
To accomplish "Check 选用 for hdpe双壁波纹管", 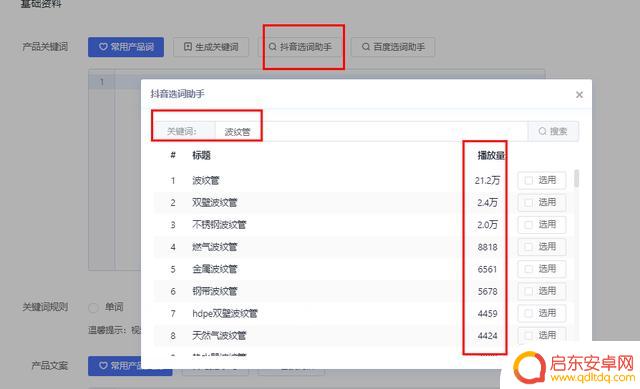I will 542,313.
